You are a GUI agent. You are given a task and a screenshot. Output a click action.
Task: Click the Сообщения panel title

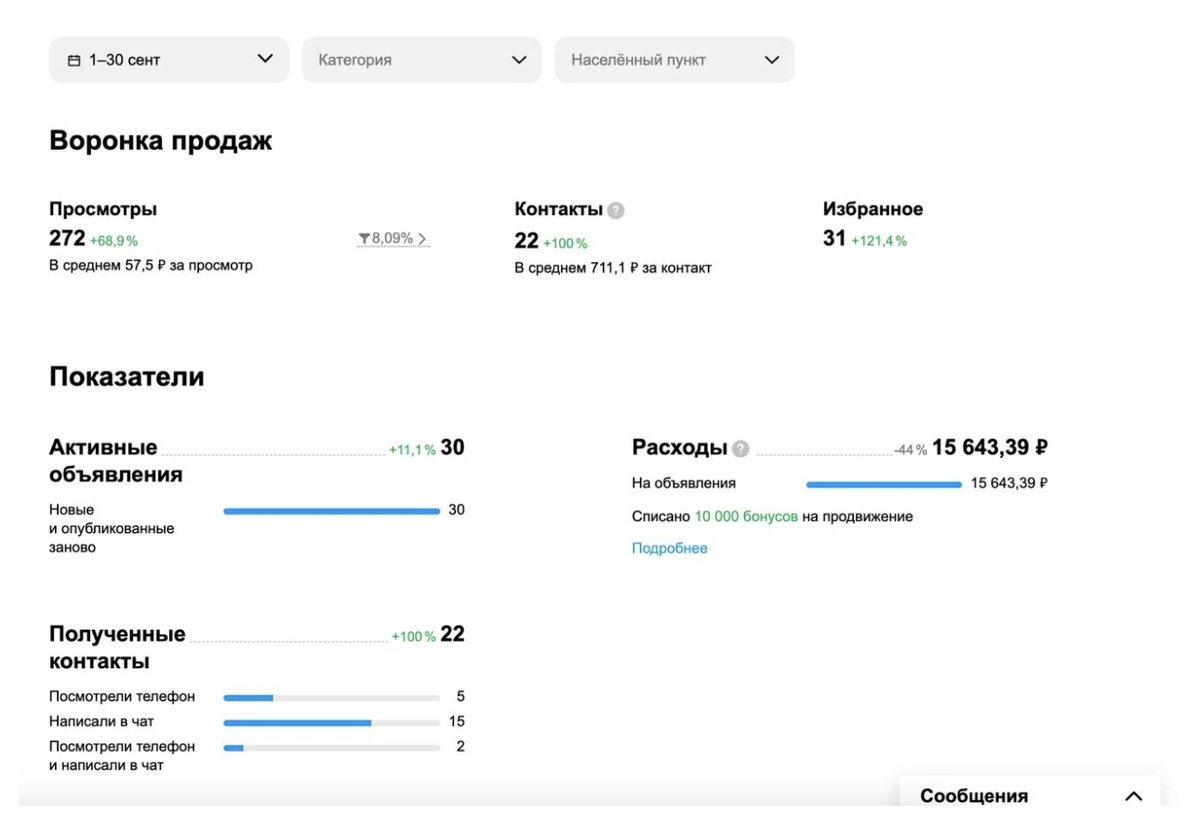click(973, 796)
